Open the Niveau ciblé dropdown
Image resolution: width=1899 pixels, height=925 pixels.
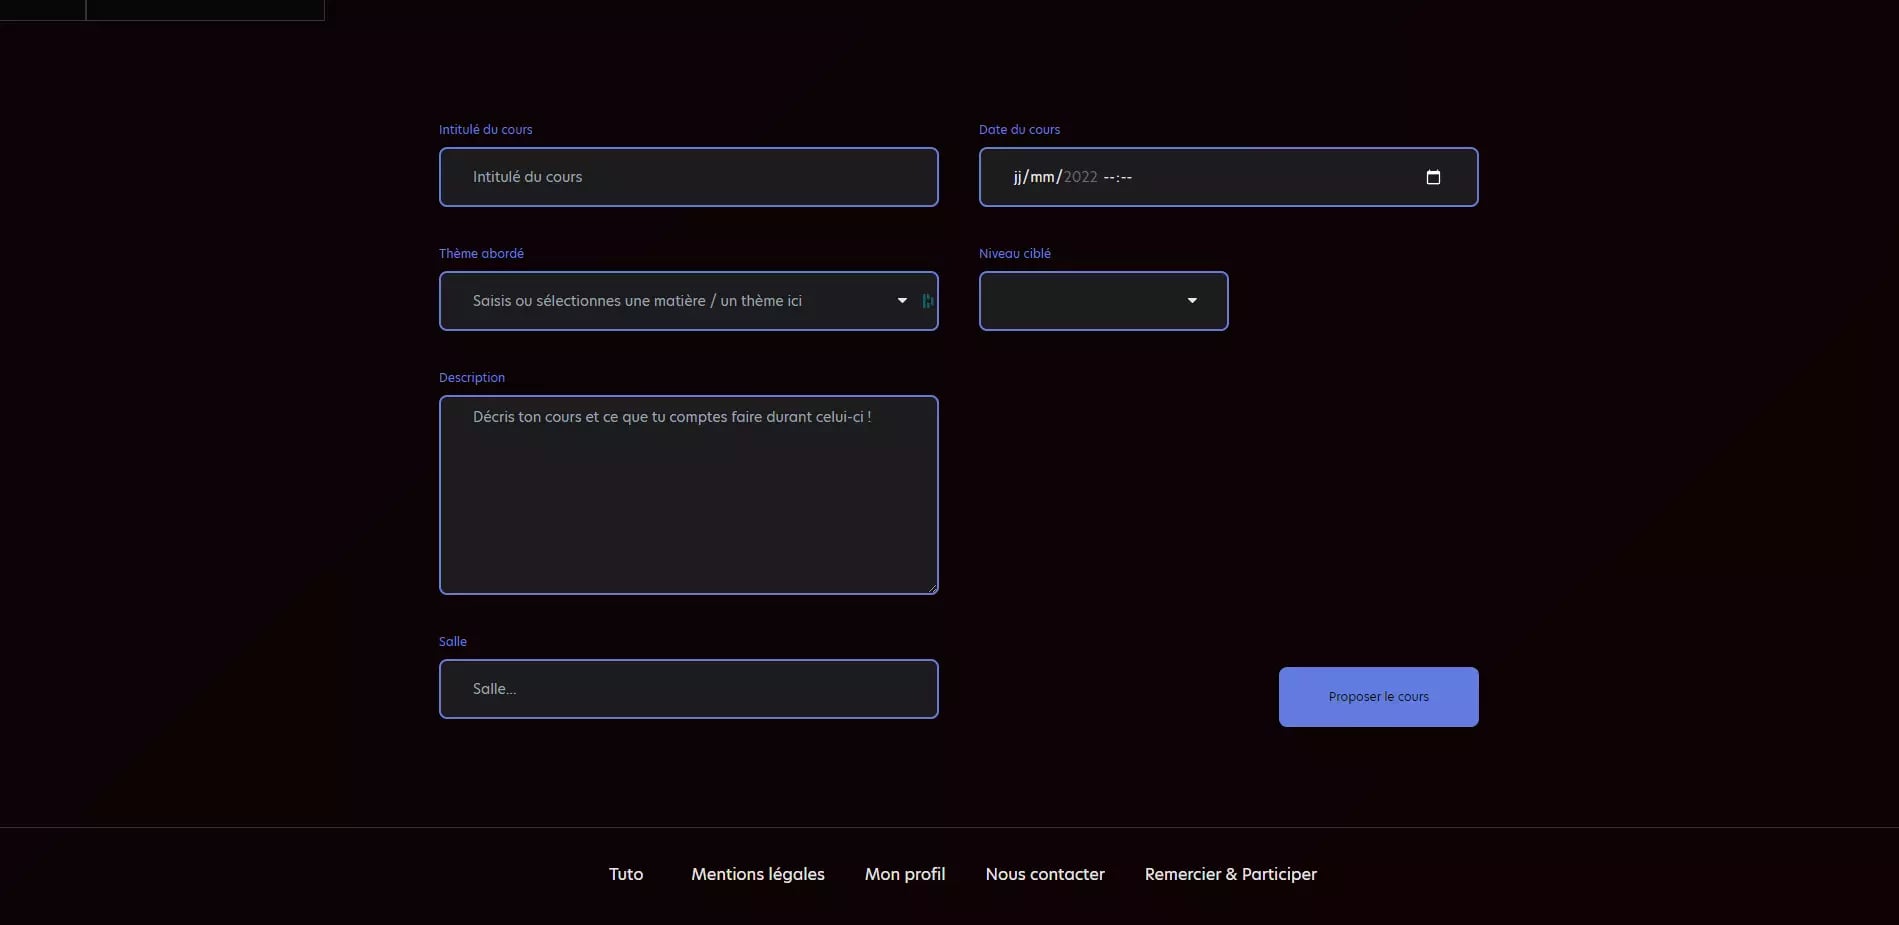1103,301
